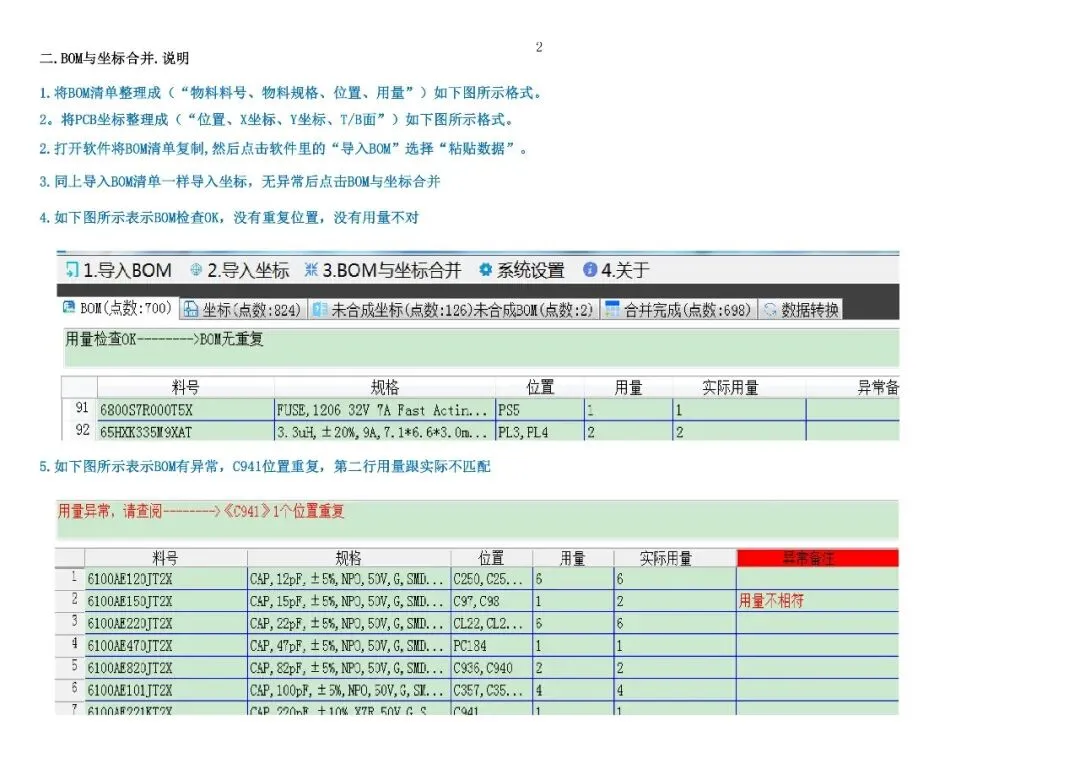Switch to the 数据转换 tab
This screenshot has height=764, width=1080.
tap(800, 310)
